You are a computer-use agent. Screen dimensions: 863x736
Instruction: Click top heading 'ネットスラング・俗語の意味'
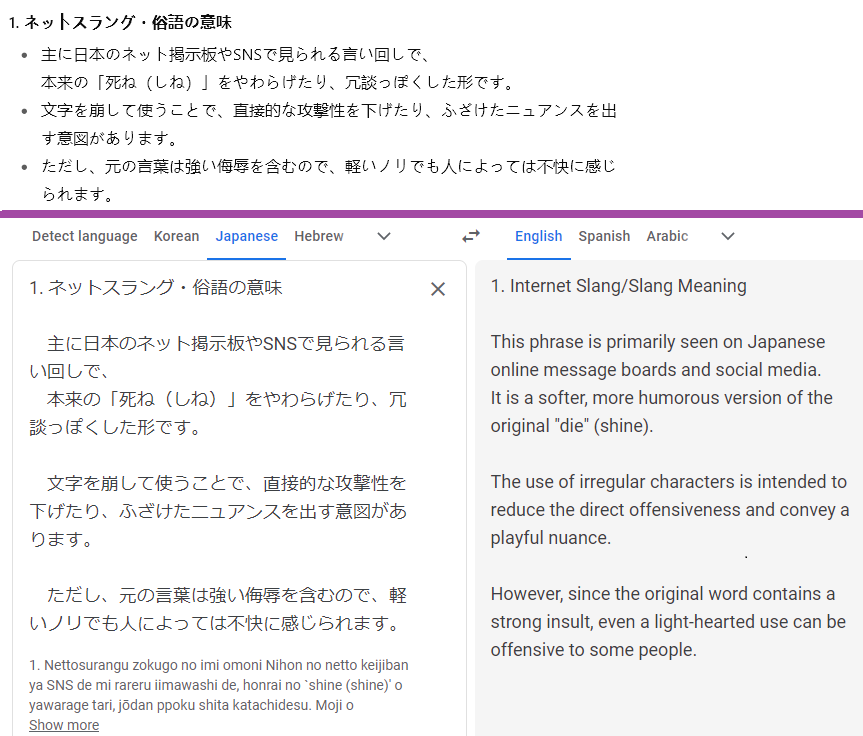coord(128,22)
